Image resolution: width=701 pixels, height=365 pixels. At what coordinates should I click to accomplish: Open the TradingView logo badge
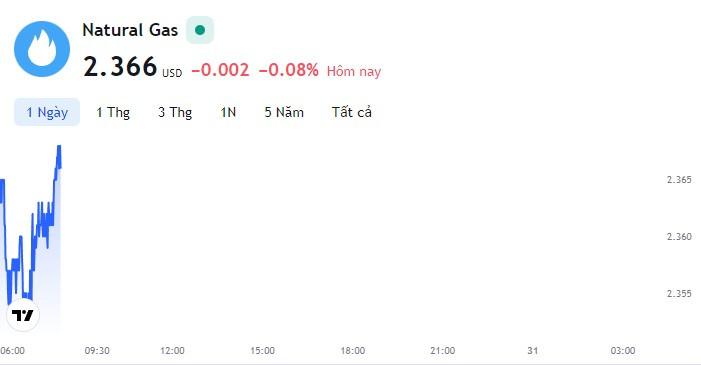[23, 315]
